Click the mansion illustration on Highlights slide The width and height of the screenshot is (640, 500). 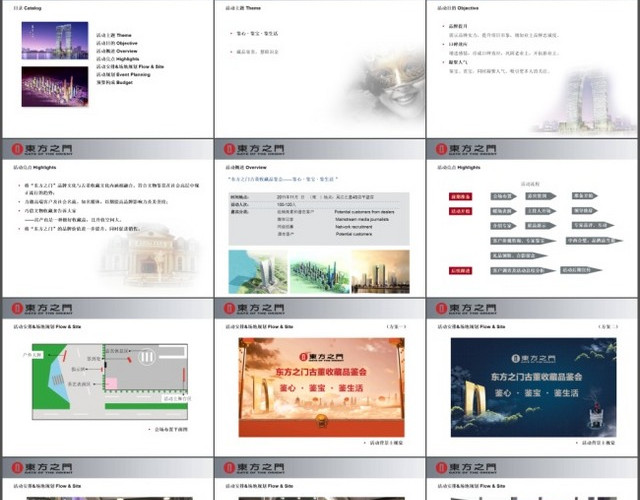(x=151, y=255)
